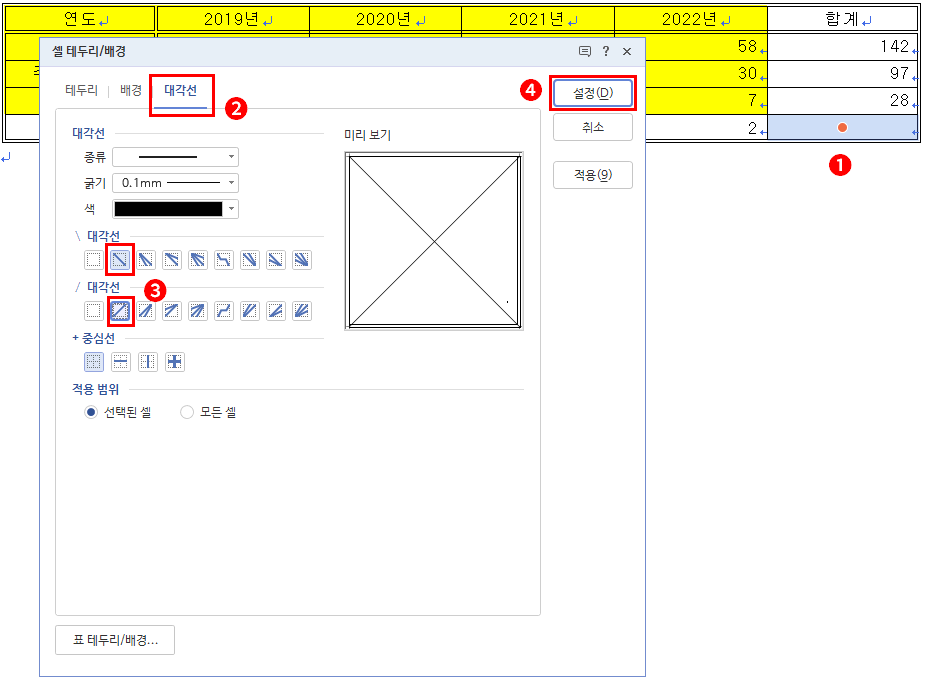
Task: Apply the vertical center line option
Action: point(148,361)
